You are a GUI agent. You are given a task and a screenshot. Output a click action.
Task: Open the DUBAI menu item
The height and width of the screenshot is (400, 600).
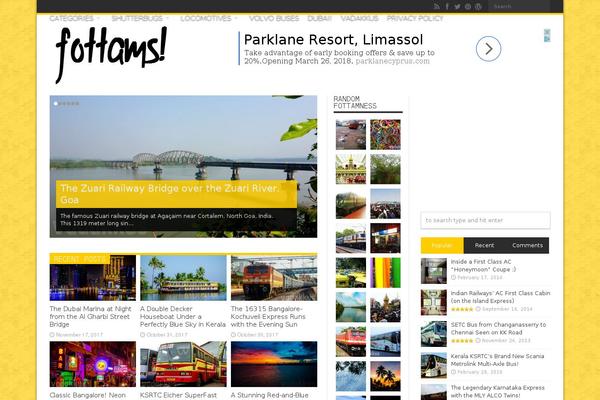coord(320,18)
